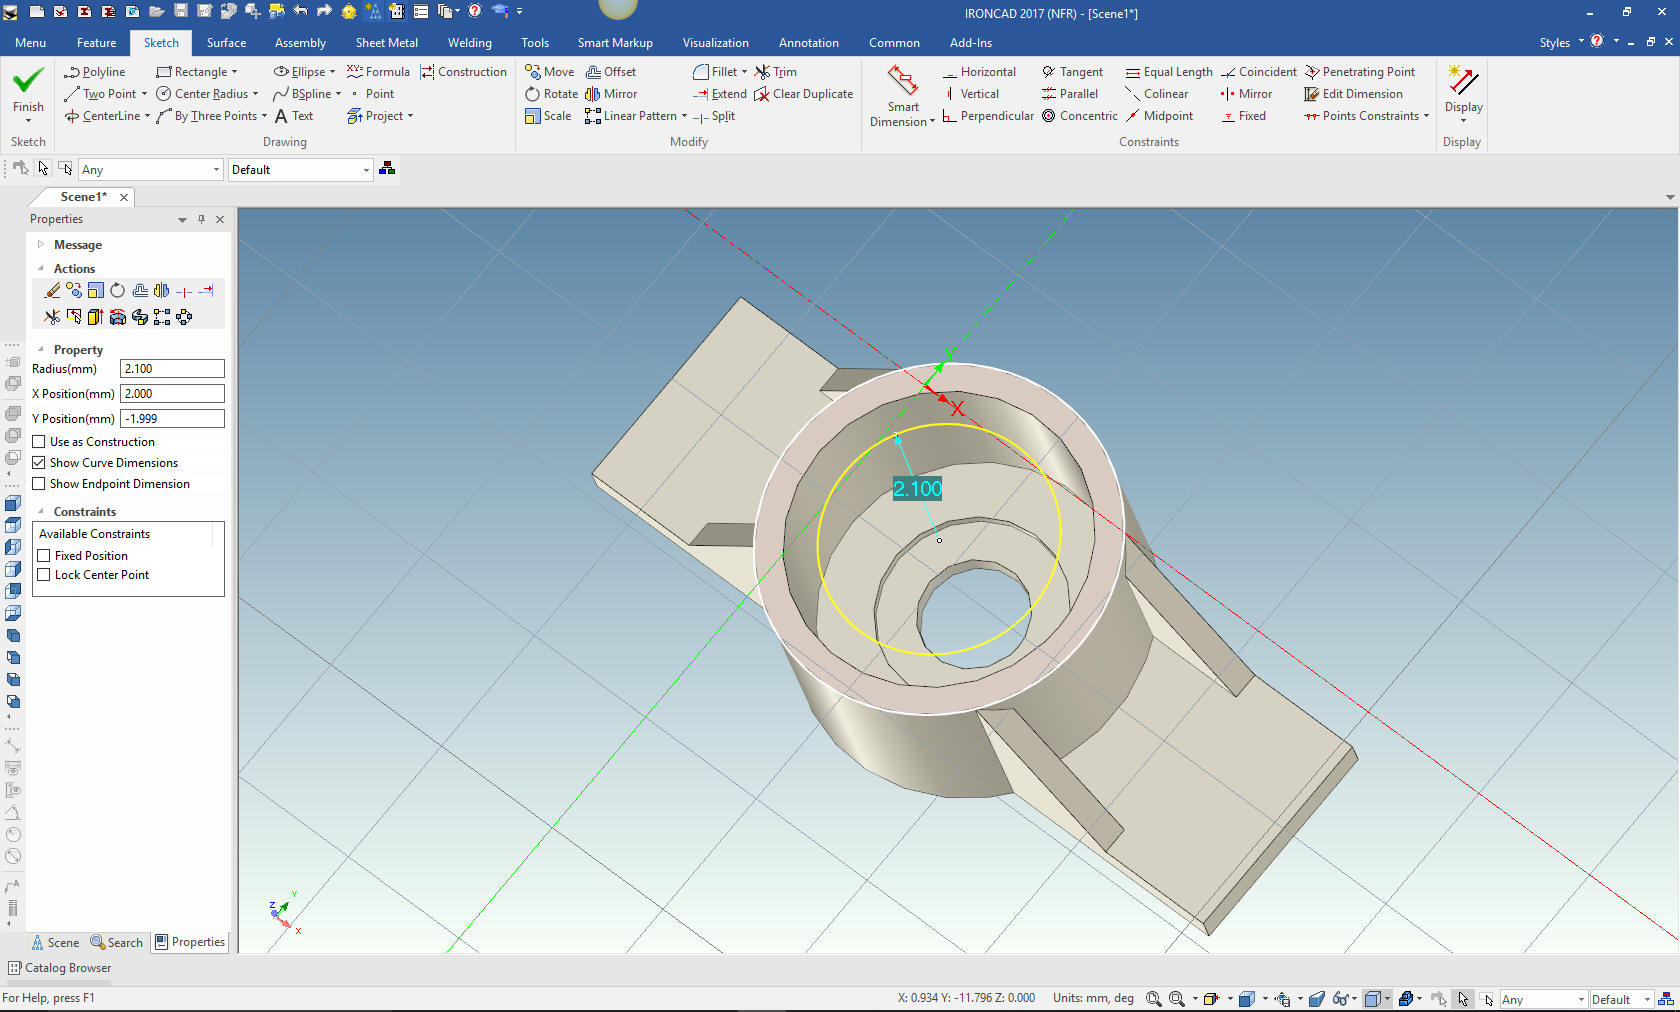Enable Use as Construction checkbox

(x=39, y=442)
